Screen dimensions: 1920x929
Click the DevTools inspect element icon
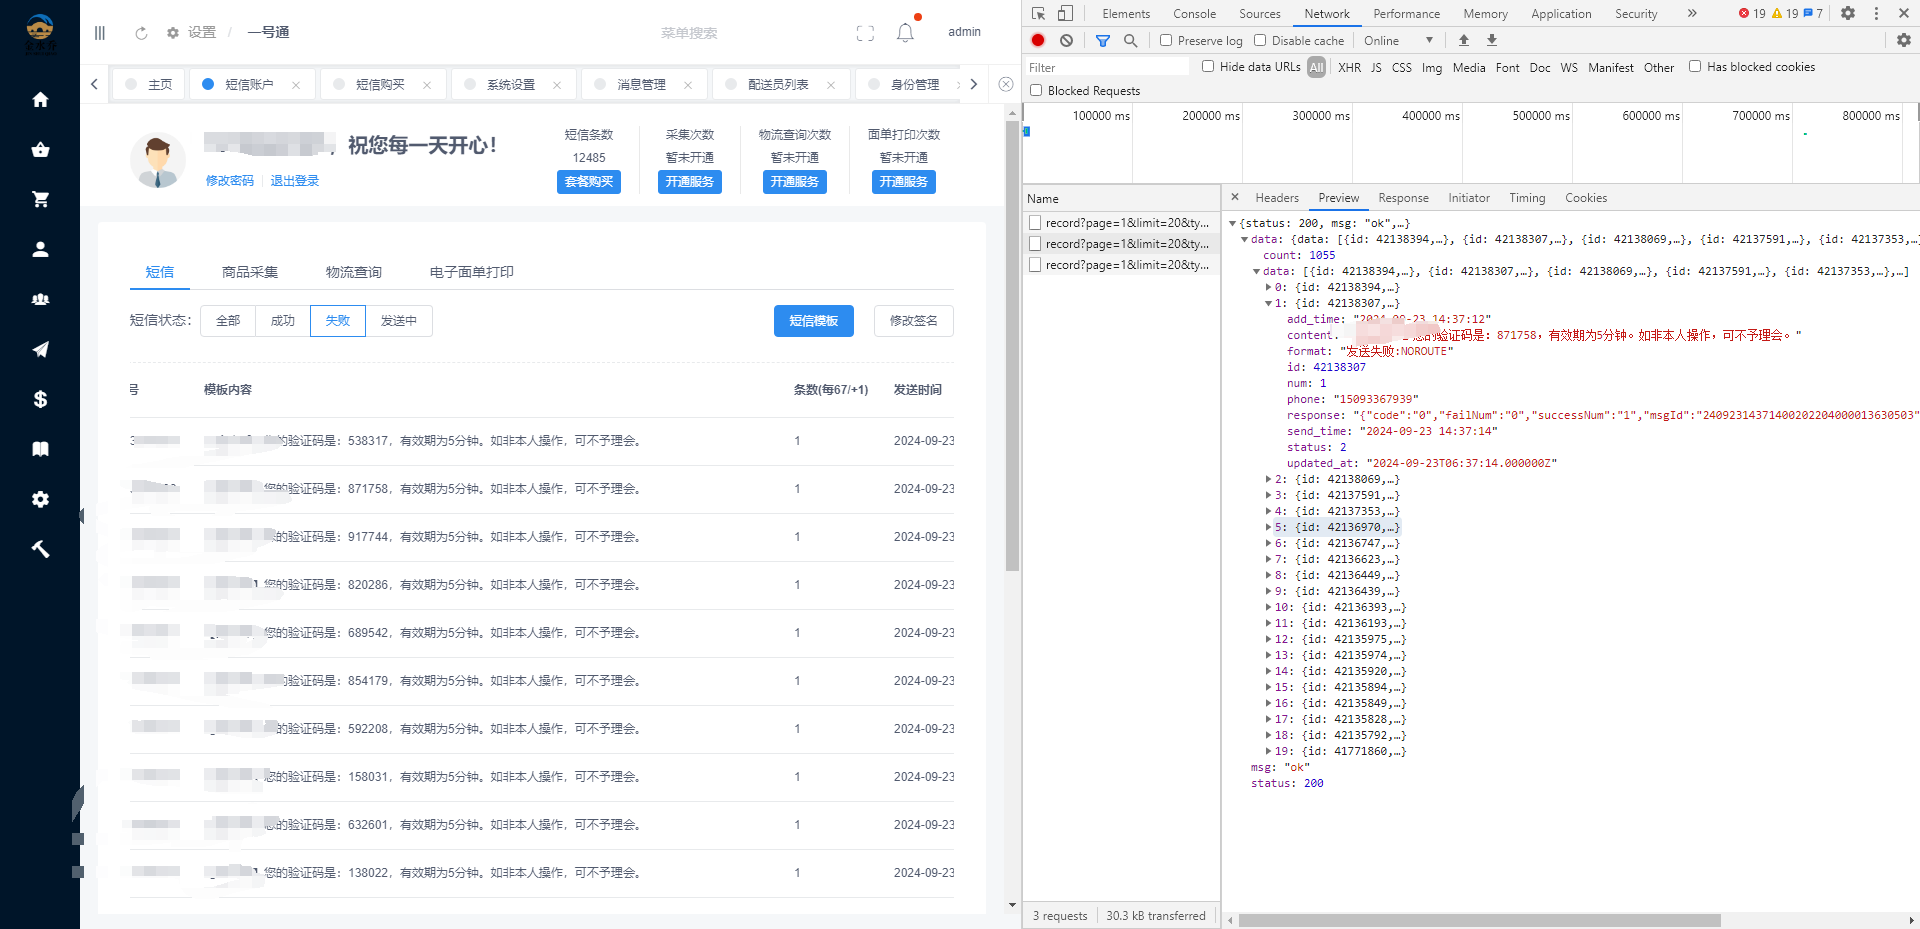point(1039,14)
